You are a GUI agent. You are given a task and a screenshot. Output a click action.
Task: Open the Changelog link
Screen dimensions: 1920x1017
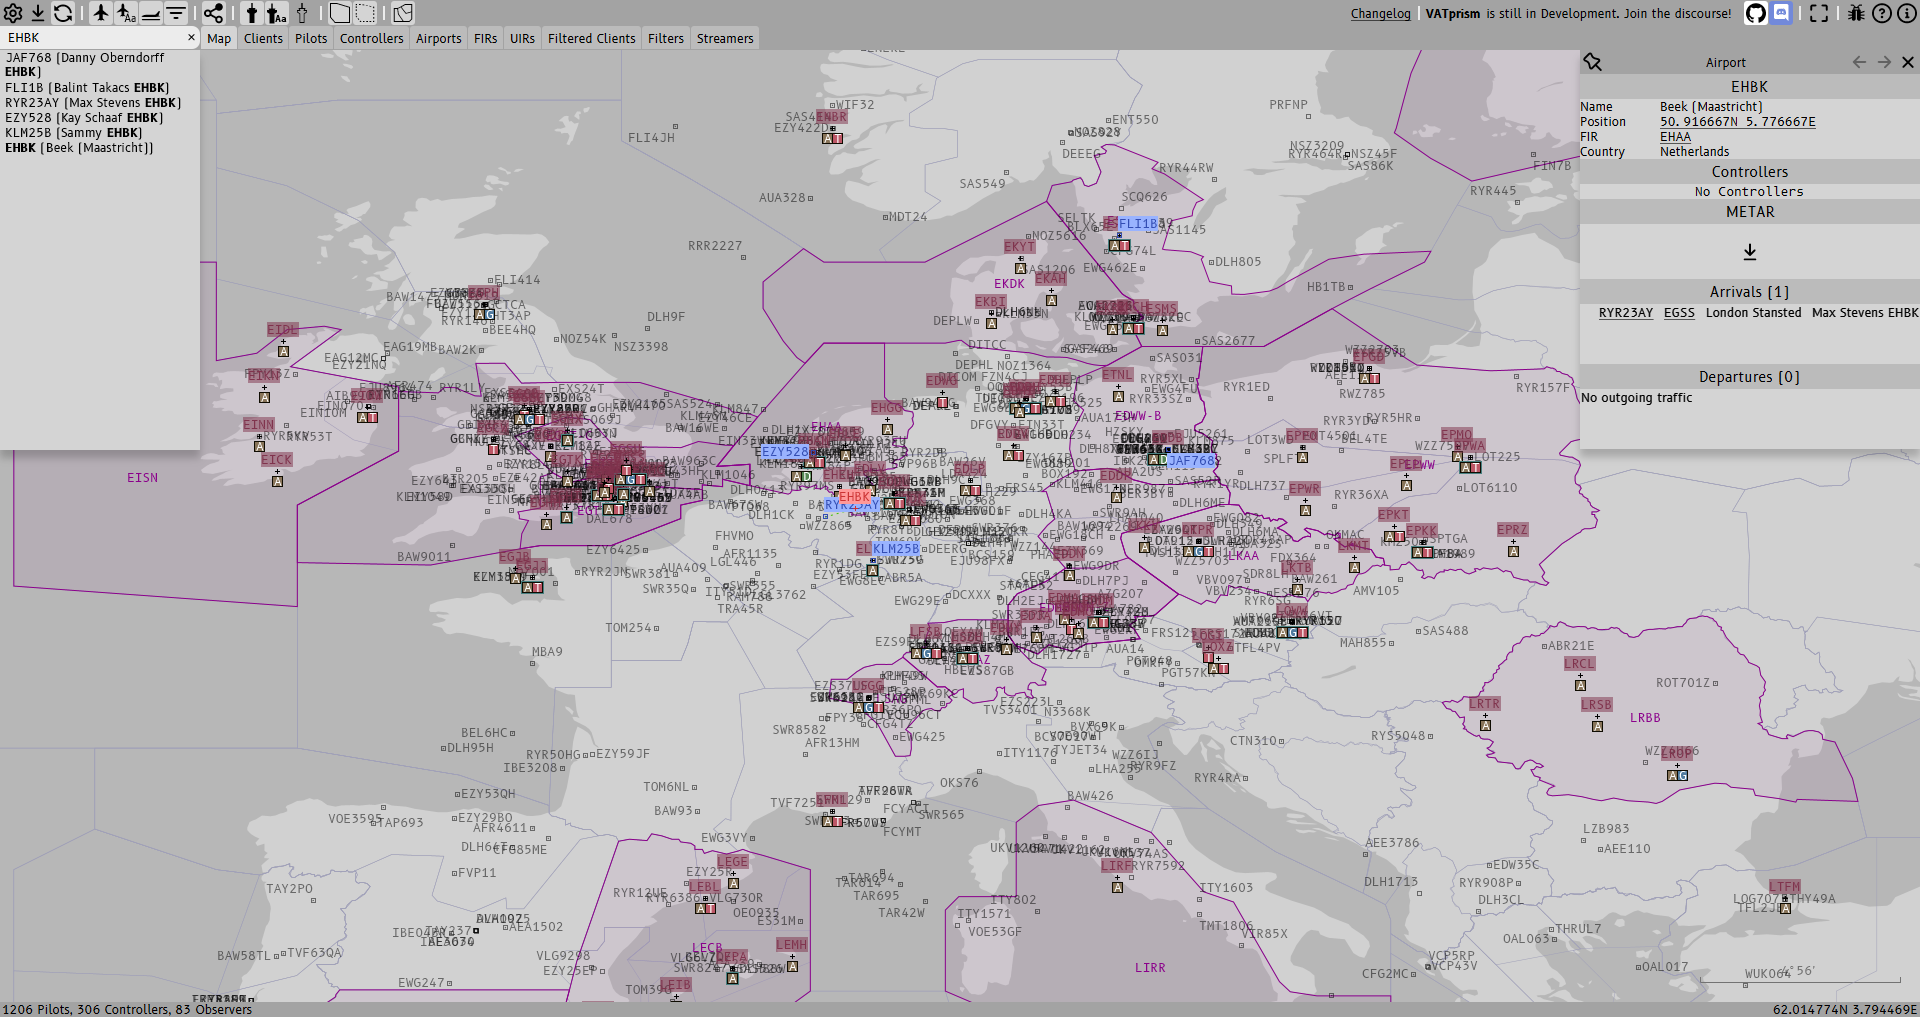1380,14
